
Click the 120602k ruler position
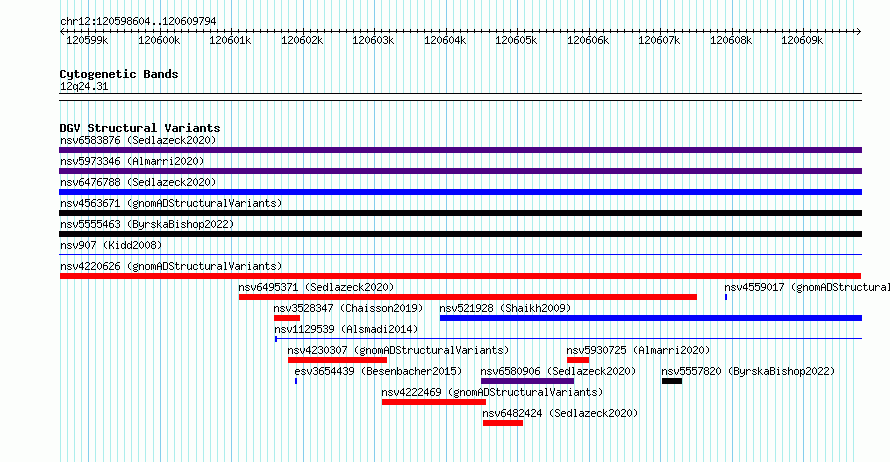302,40
